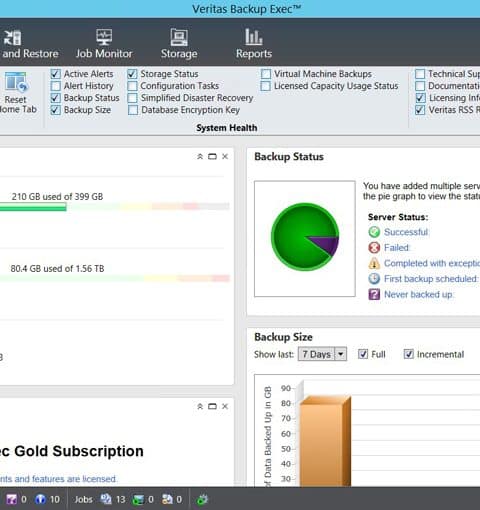The image size is (480, 510).
Task: Click the blue information alerts icon
Action: tap(40, 499)
